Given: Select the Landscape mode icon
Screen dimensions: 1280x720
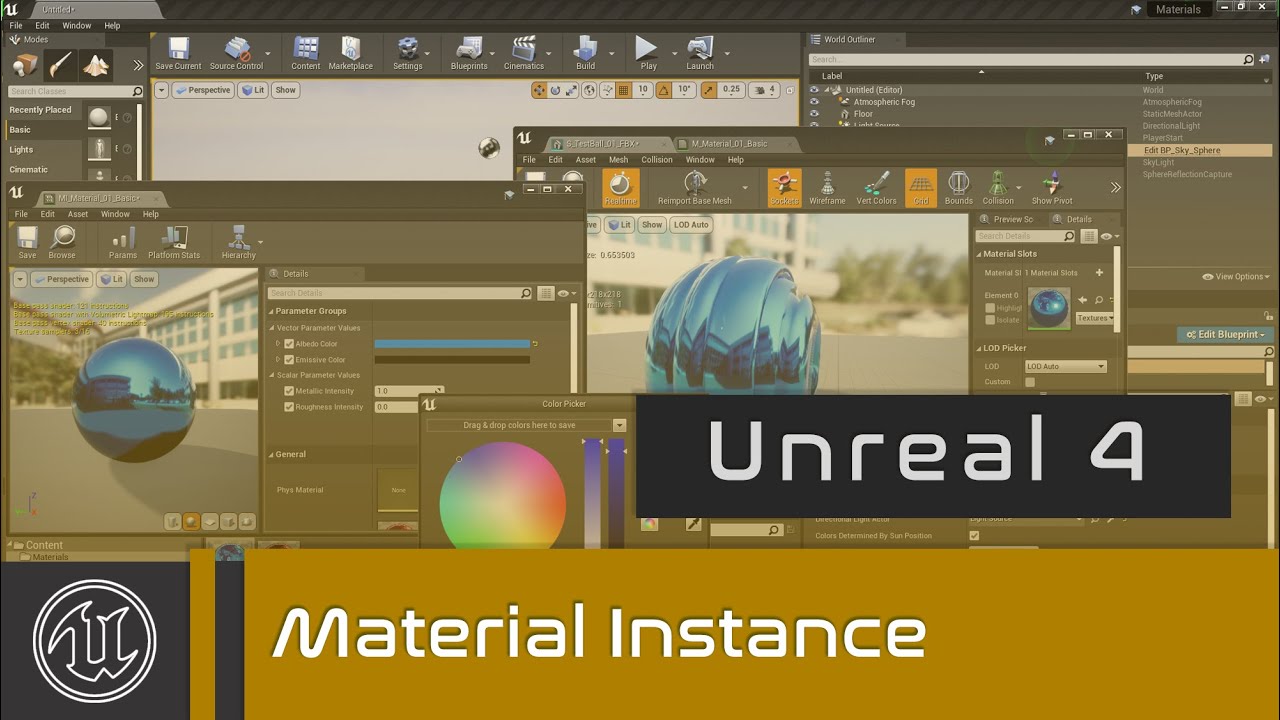Looking at the screenshot, I should 96,65.
